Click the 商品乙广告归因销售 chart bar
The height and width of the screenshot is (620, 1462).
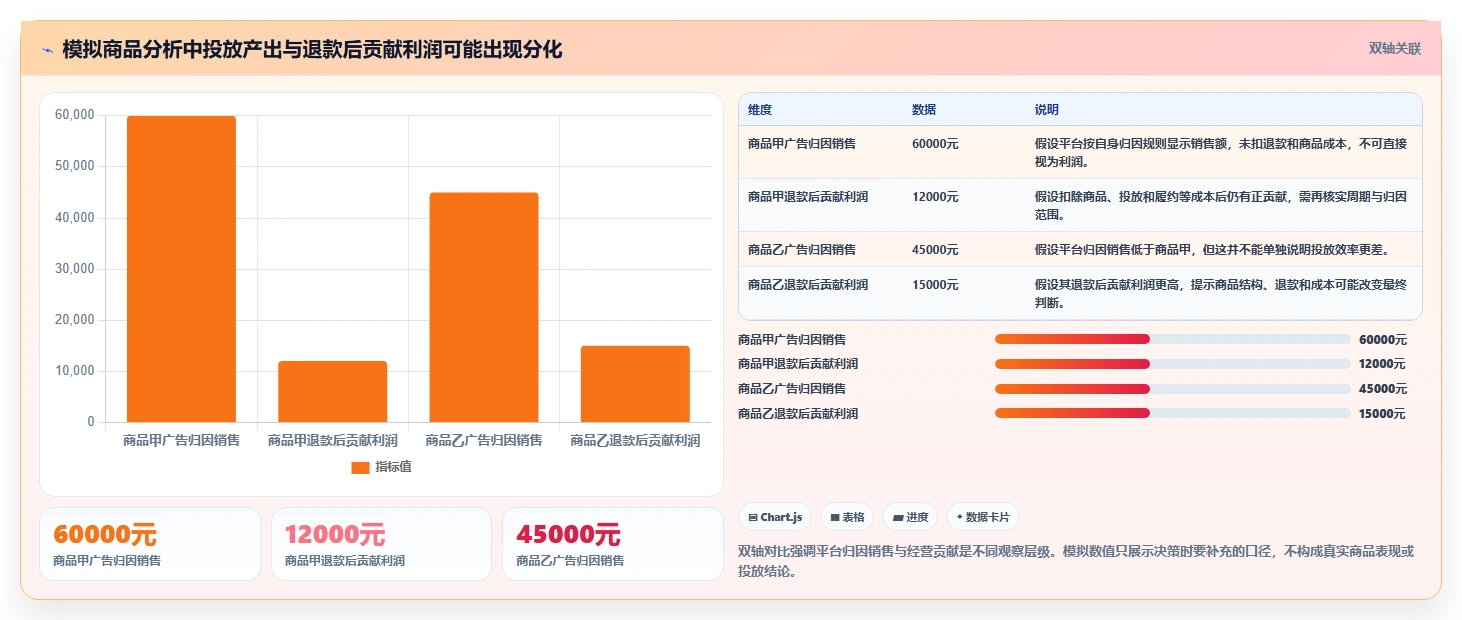click(x=484, y=307)
